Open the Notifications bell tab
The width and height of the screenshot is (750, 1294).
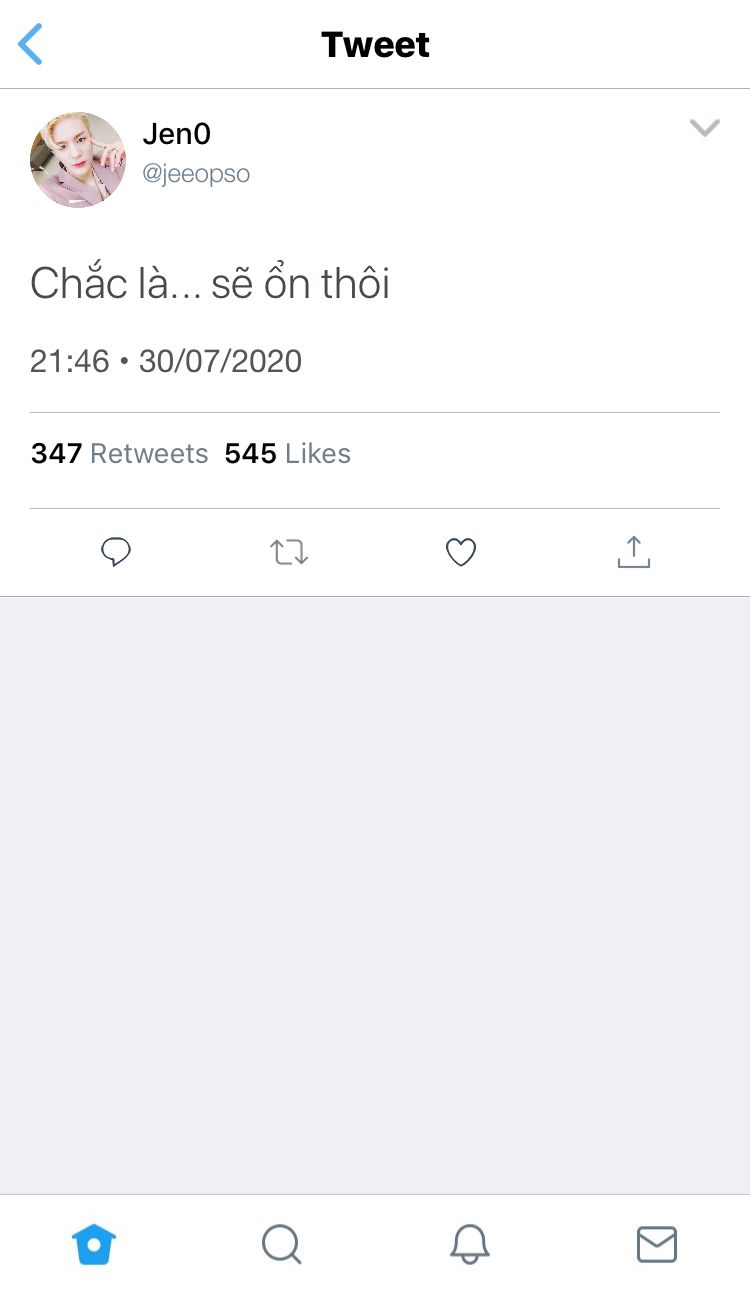(469, 1245)
